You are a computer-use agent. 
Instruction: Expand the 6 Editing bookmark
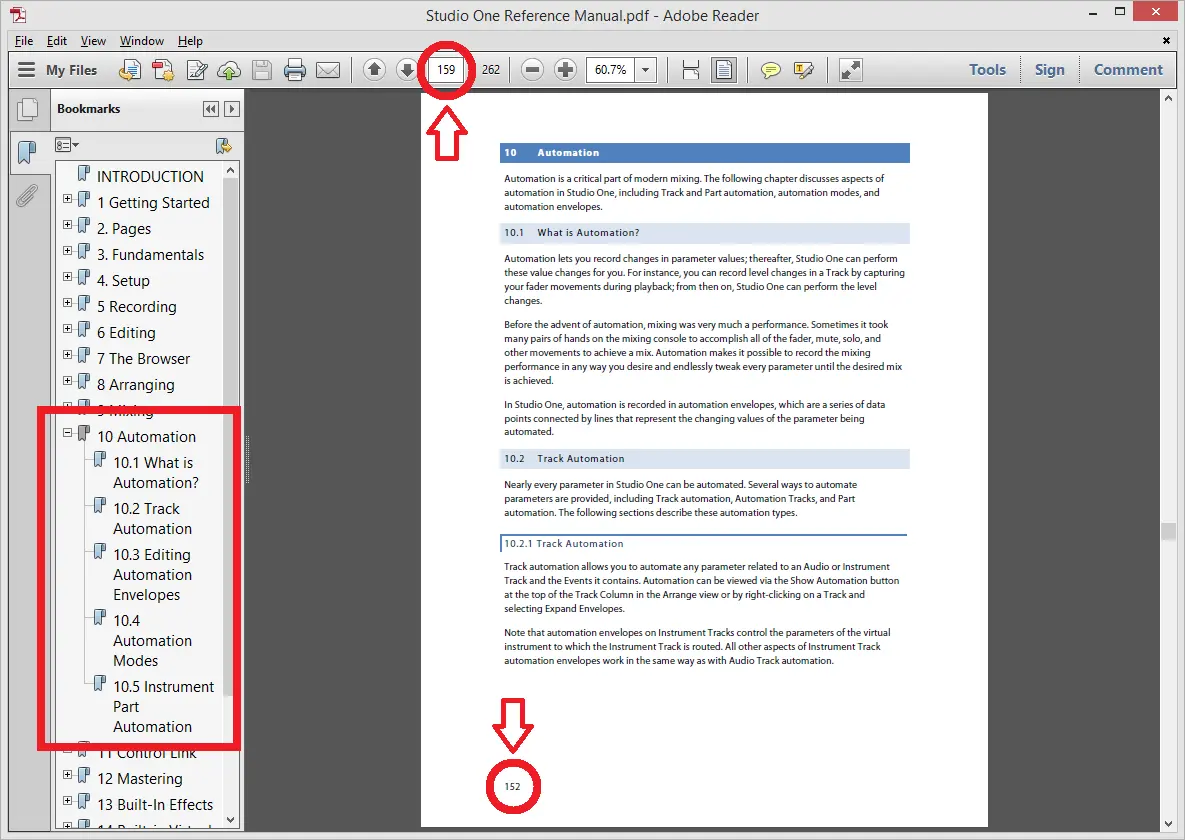click(67, 329)
